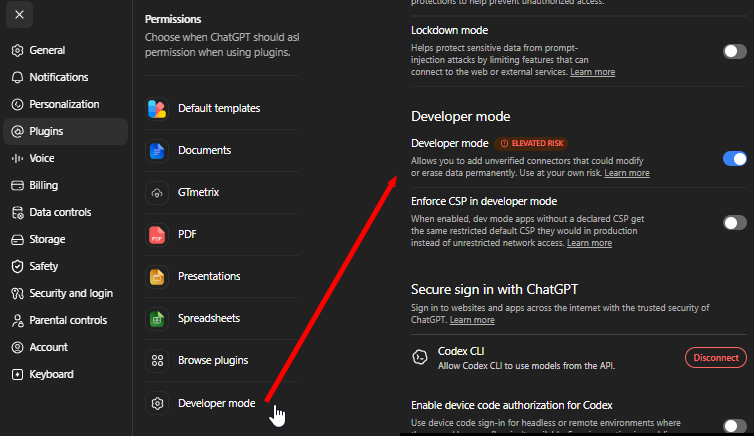Open Learn more link for Enforce CSP
Image resolution: width=754 pixels, height=436 pixels.
[x=589, y=243]
